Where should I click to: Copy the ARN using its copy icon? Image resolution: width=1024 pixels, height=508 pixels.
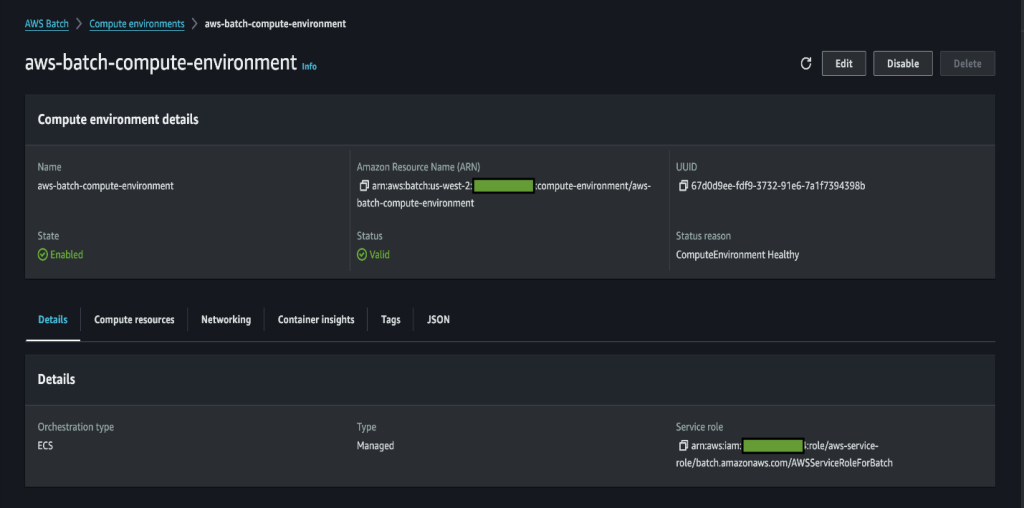click(364, 186)
